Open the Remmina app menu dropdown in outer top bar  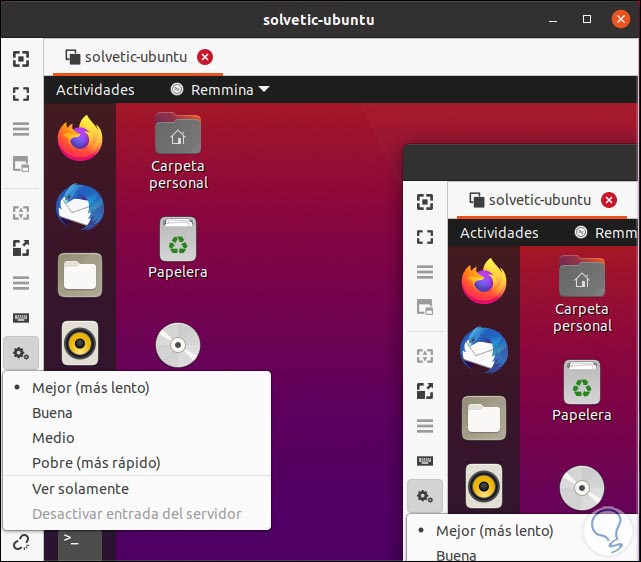pos(220,90)
